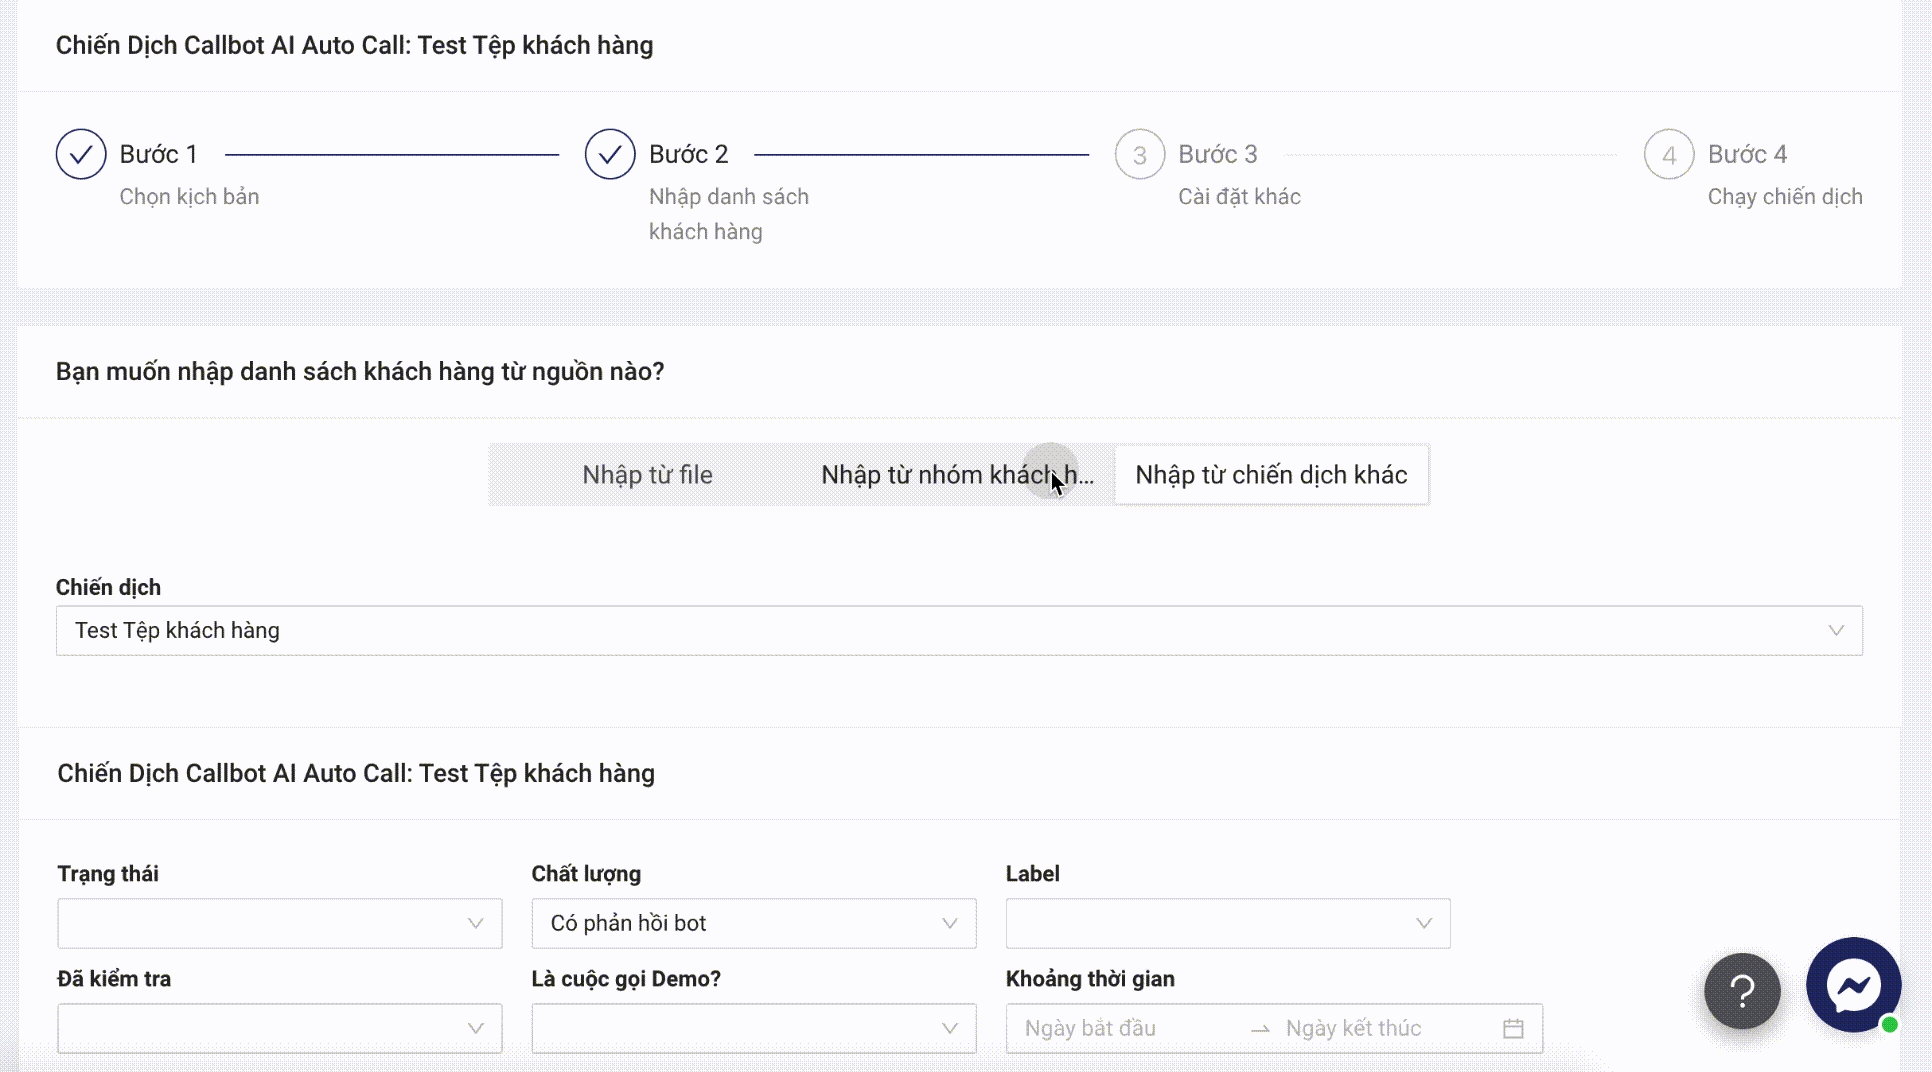This screenshot has height=1072, width=1932.
Task: Click the Chọn kịch bản step label
Action: 189,197
